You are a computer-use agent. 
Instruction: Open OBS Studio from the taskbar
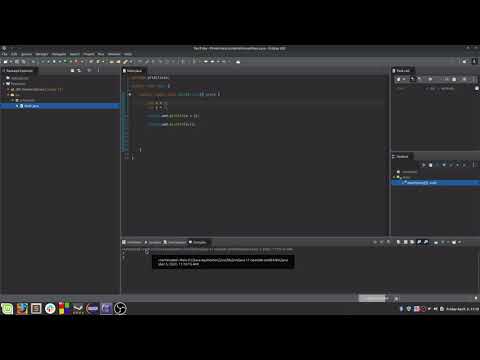(x=120, y=309)
